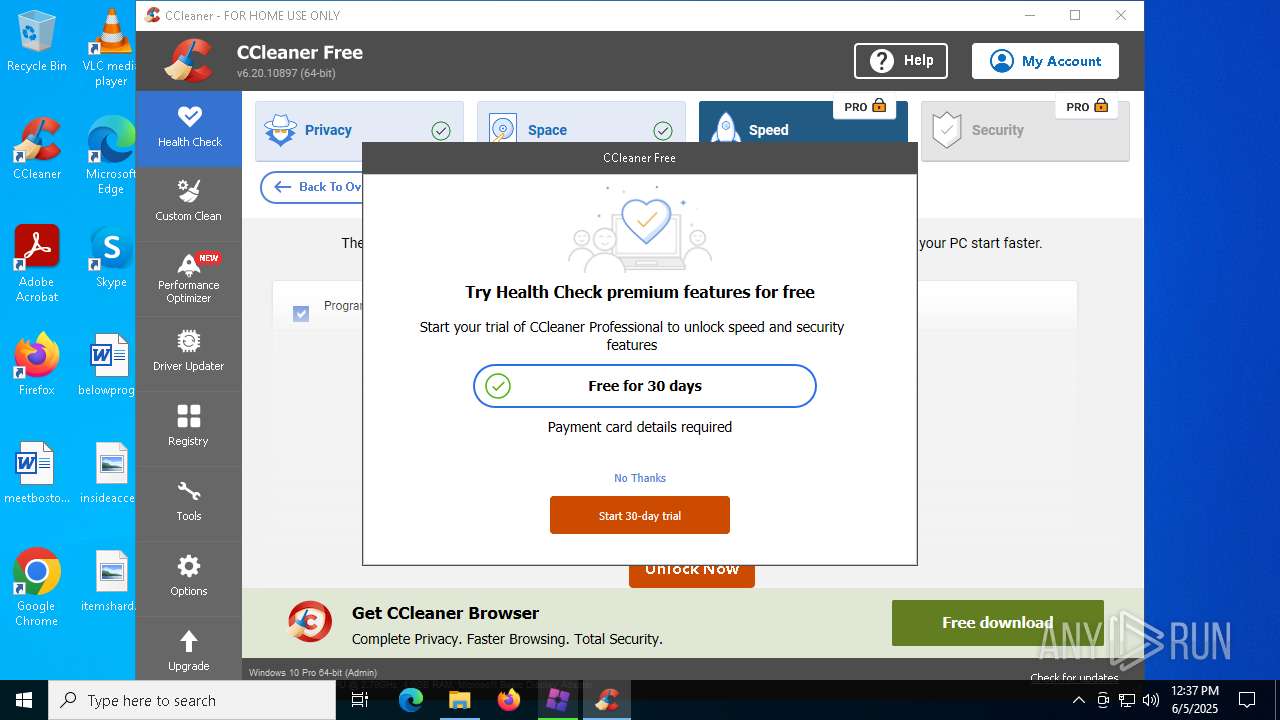Screen dimensions: 1280x720
Task: Open File Explorer from taskbar
Action: [460, 700]
